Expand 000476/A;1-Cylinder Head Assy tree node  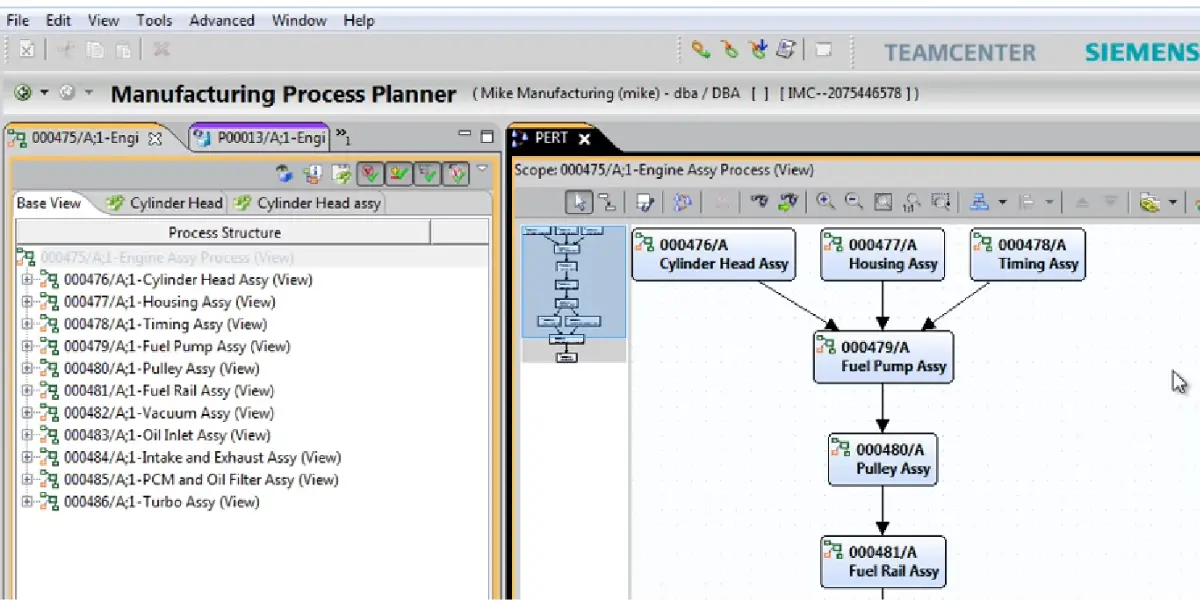coord(27,280)
